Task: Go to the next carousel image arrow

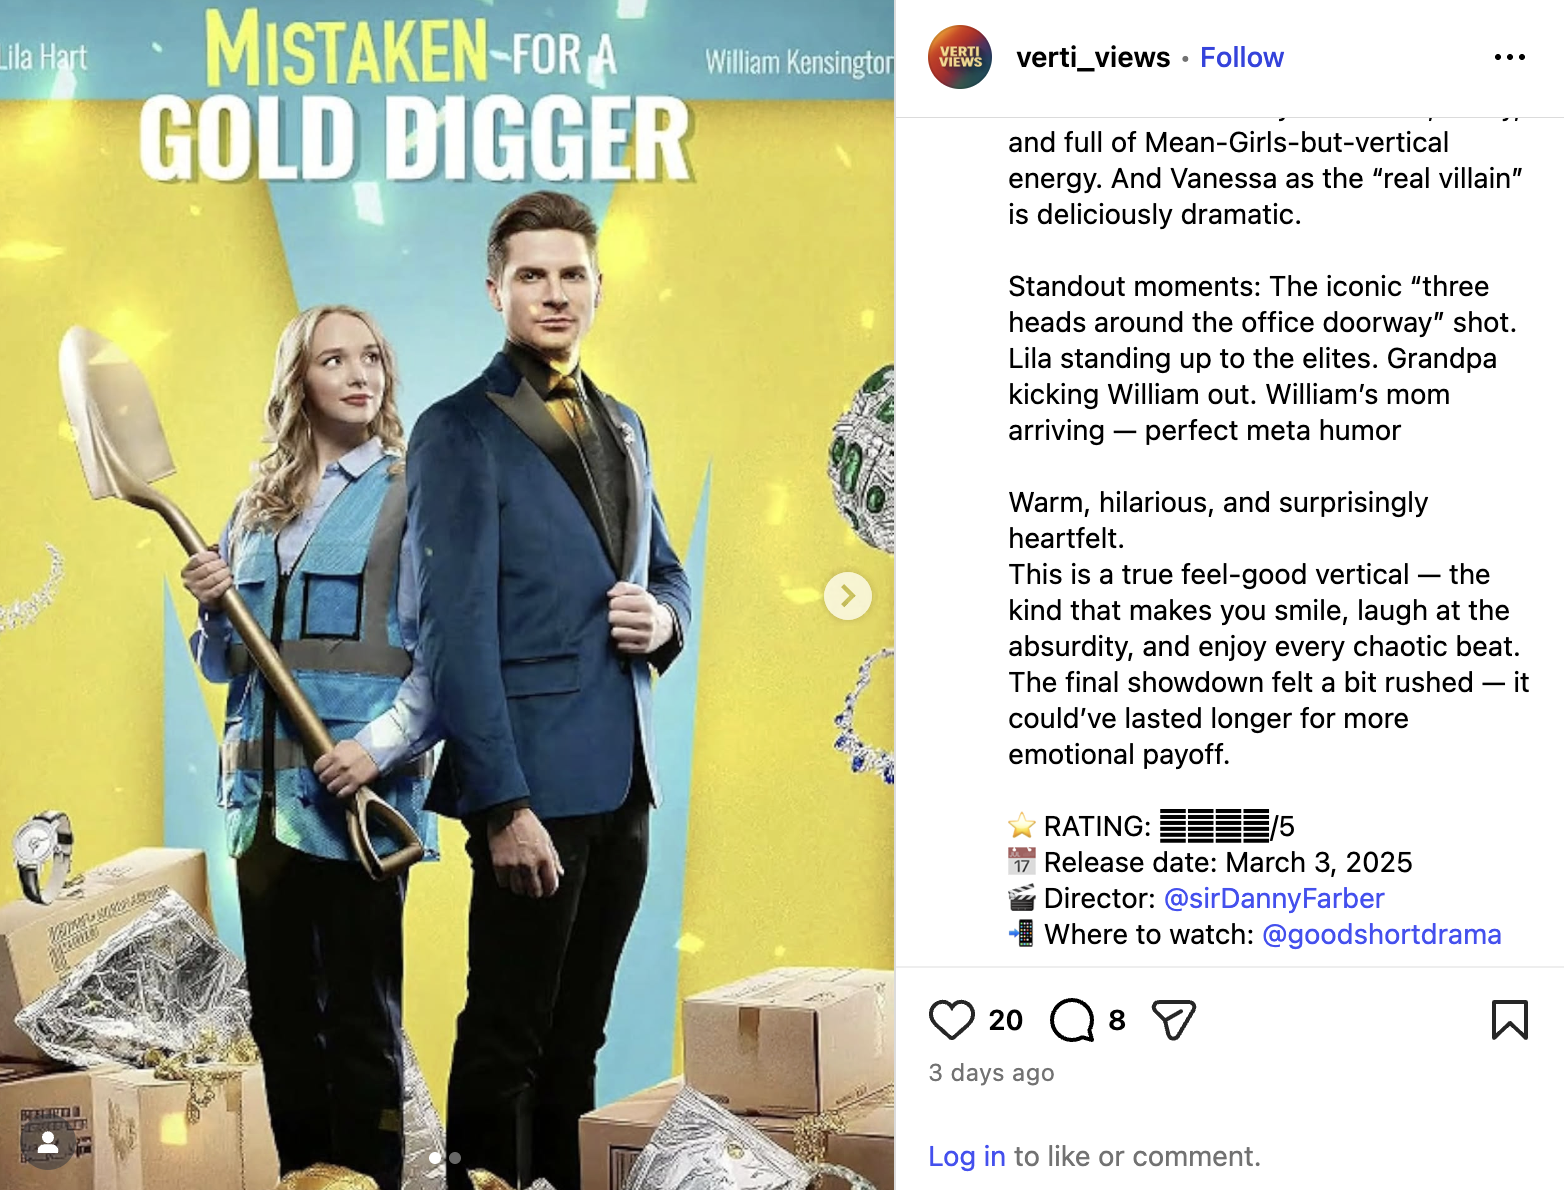Action: tap(848, 596)
